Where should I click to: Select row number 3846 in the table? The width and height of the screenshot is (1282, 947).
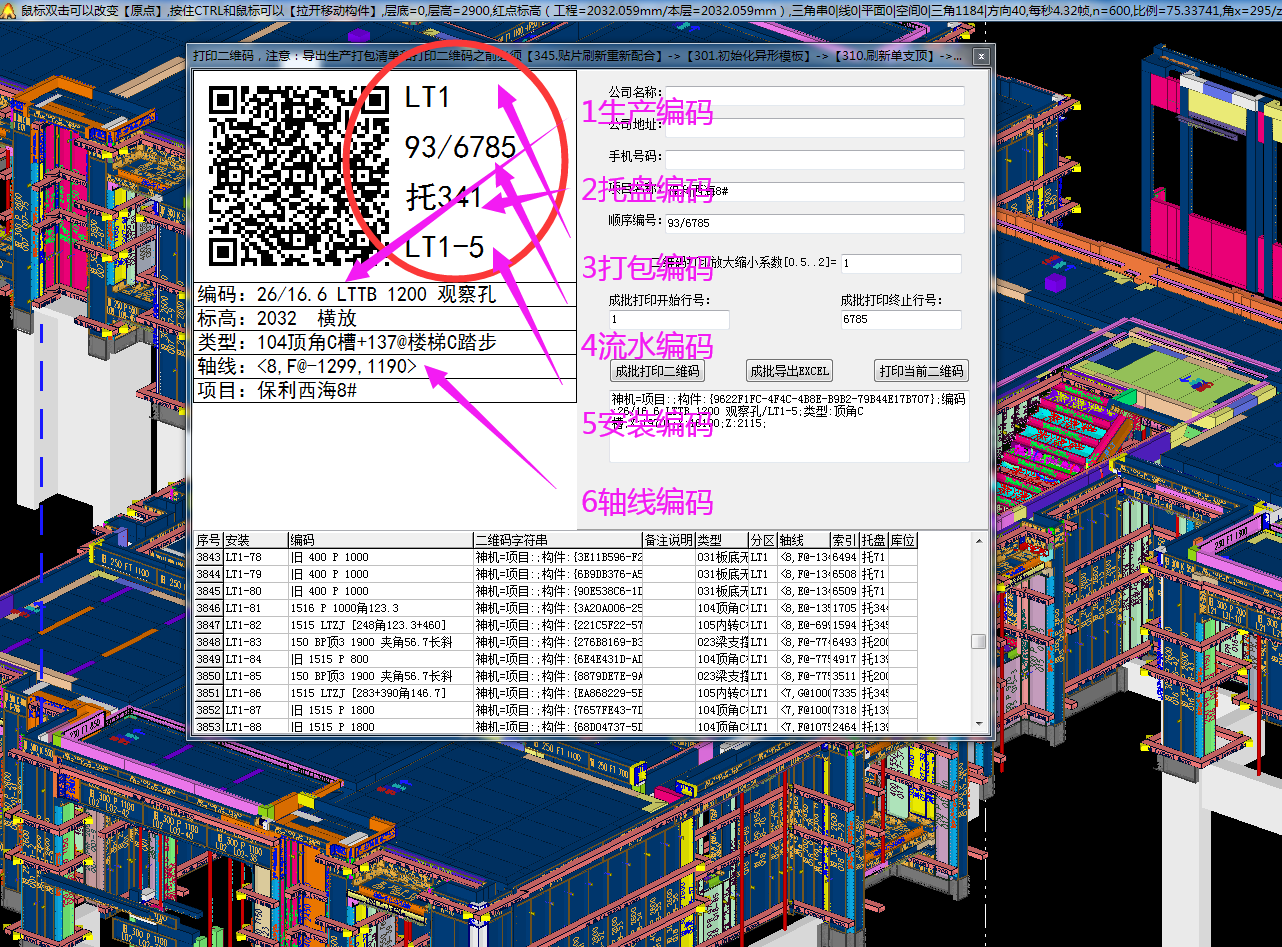207,608
